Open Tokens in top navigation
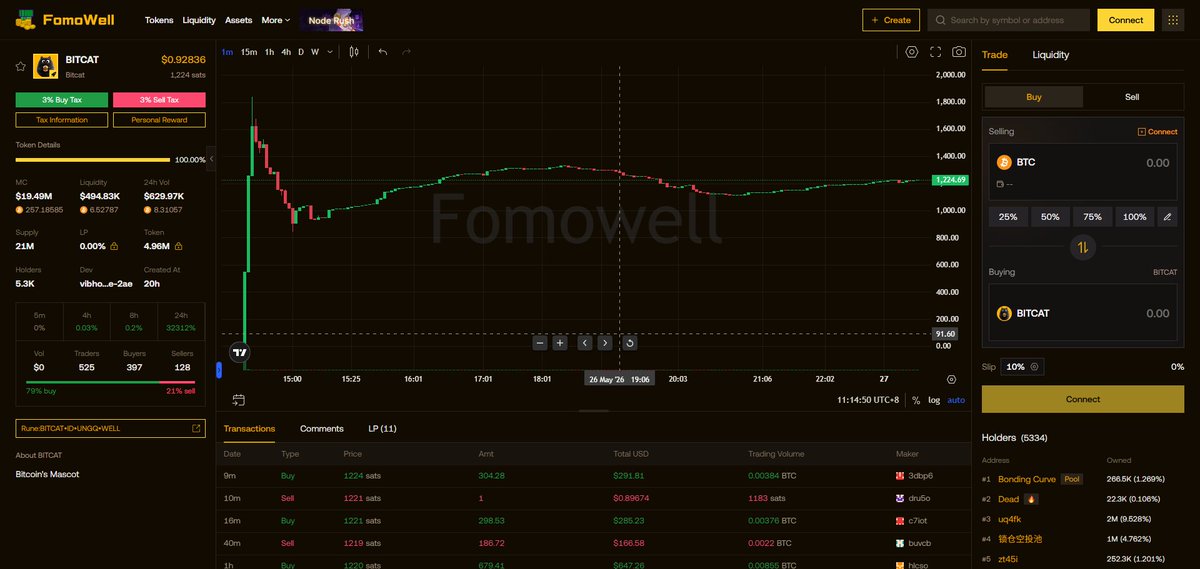Viewport: 1200px width, 569px height. pos(159,20)
